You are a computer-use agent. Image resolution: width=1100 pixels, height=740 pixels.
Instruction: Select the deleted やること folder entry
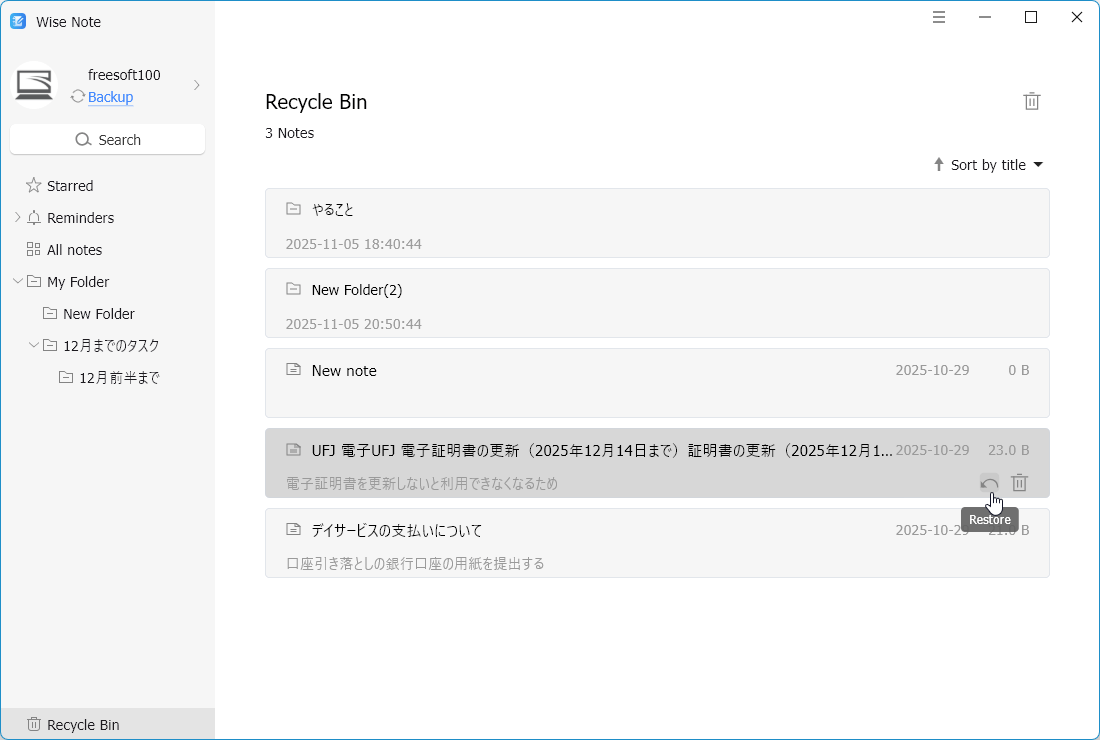(657, 223)
